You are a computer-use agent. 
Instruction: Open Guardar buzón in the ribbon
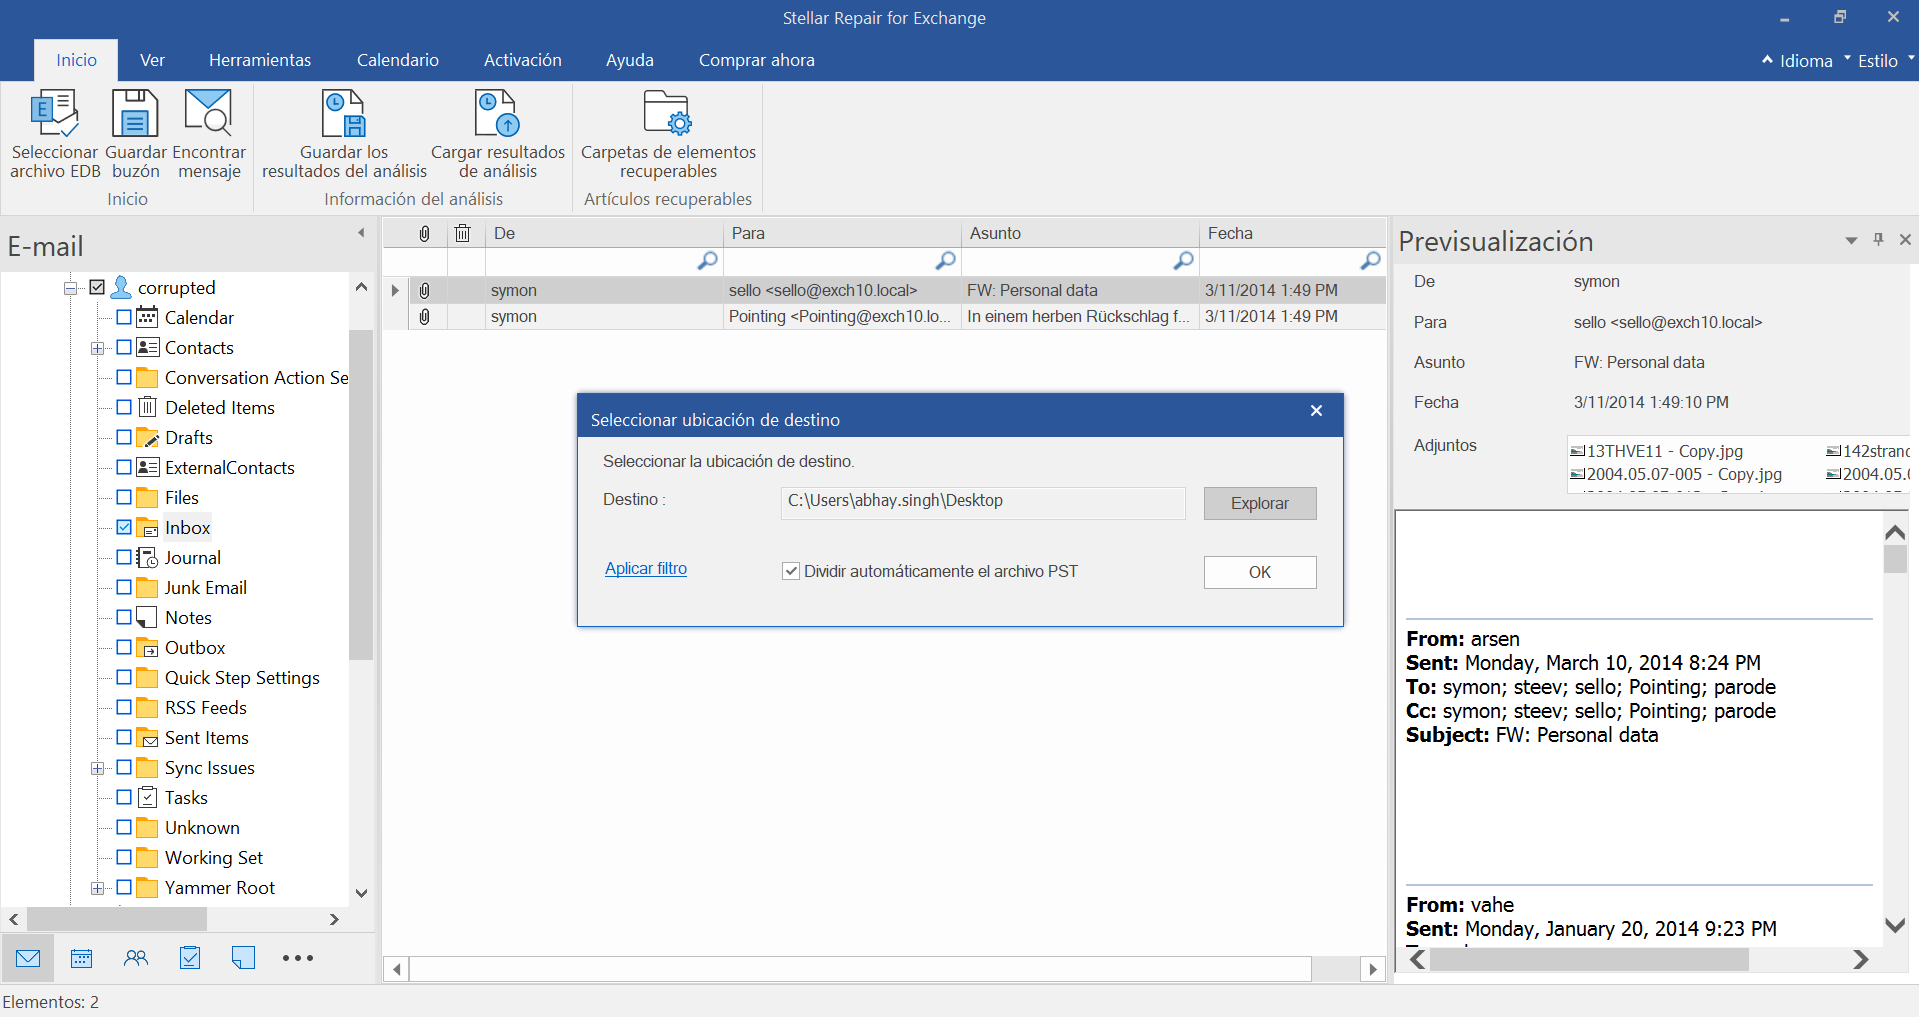(135, 135)
